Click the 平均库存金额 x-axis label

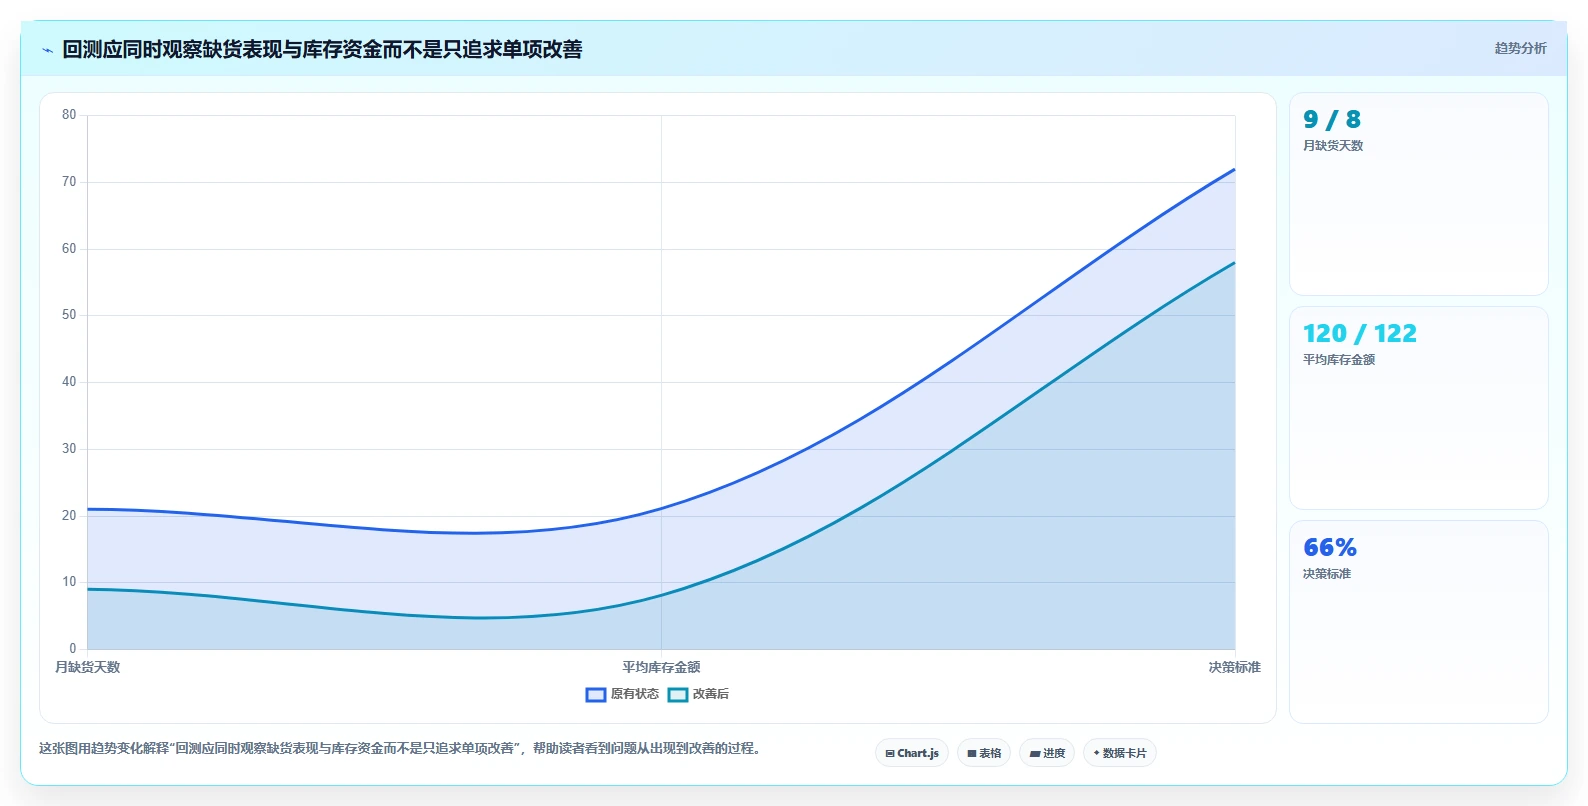tap(661, 667)
